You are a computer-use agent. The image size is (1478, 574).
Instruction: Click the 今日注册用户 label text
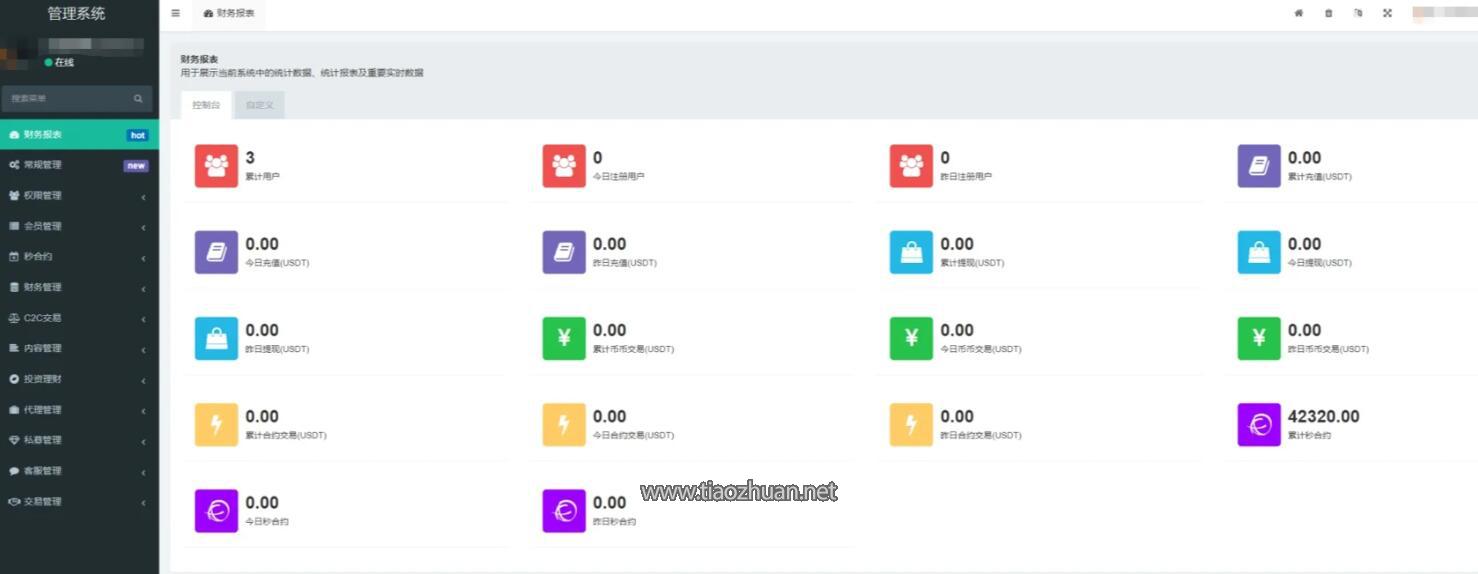[618, 177]
